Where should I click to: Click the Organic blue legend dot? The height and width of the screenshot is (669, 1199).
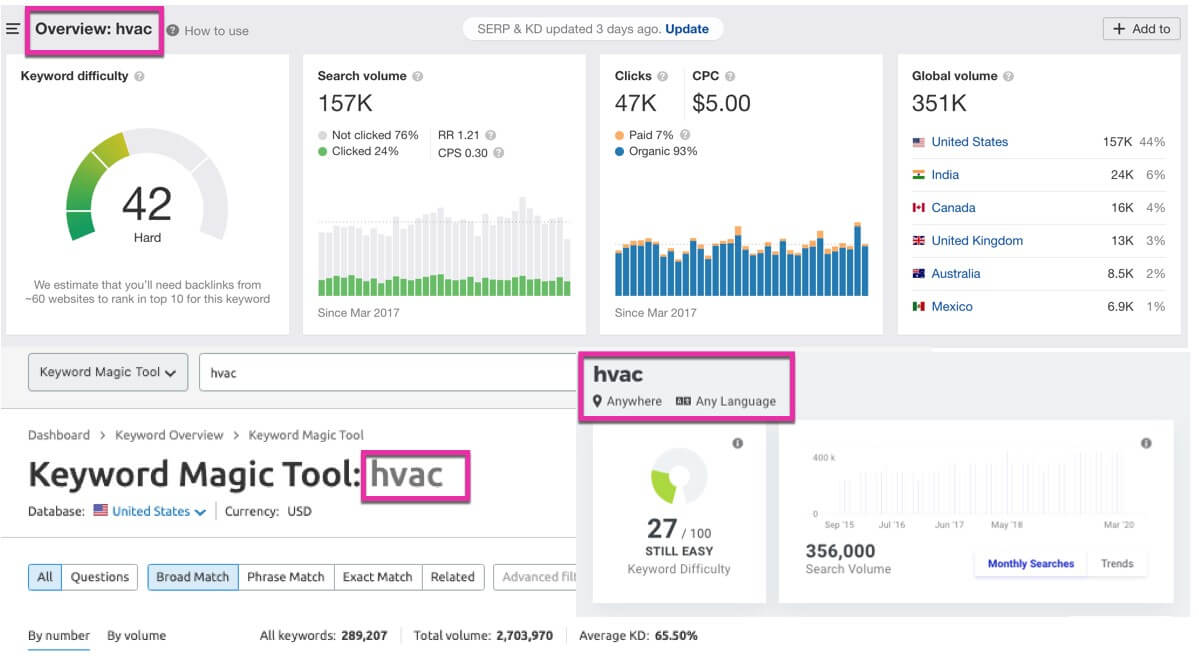pyautogui.click(x=619, y=151)
